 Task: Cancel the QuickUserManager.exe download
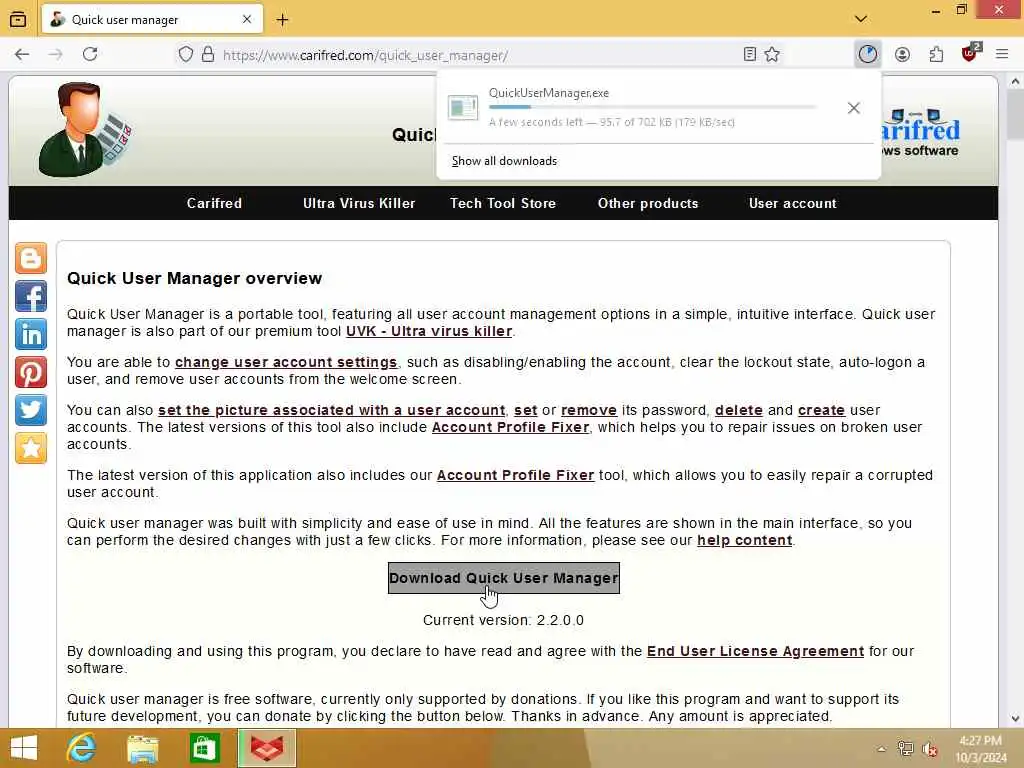point(853,108)
